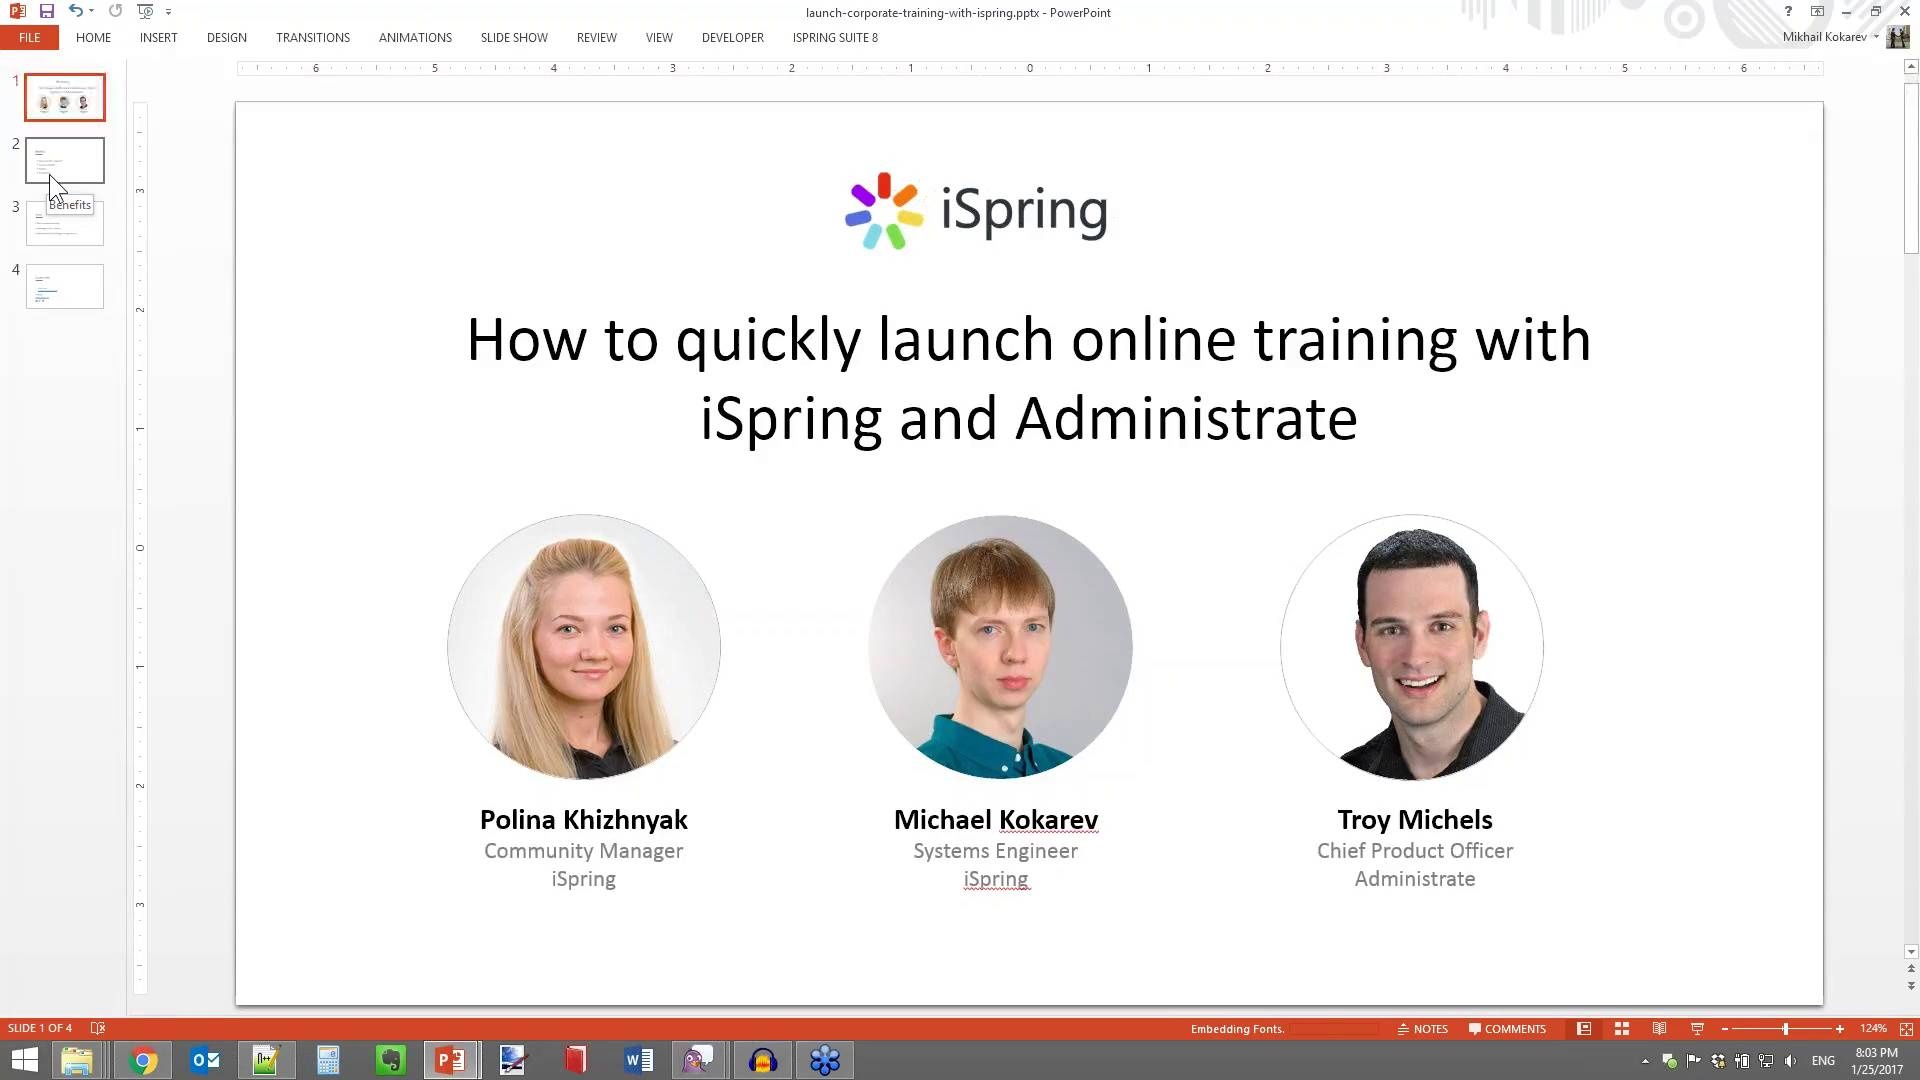Open Ribbon Display Options

pyautogui.click(x=1817, y=11)
